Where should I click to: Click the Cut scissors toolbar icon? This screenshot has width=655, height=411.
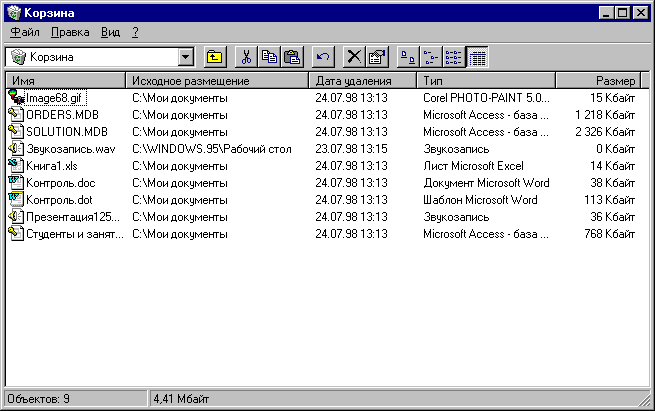click(247, 57)
